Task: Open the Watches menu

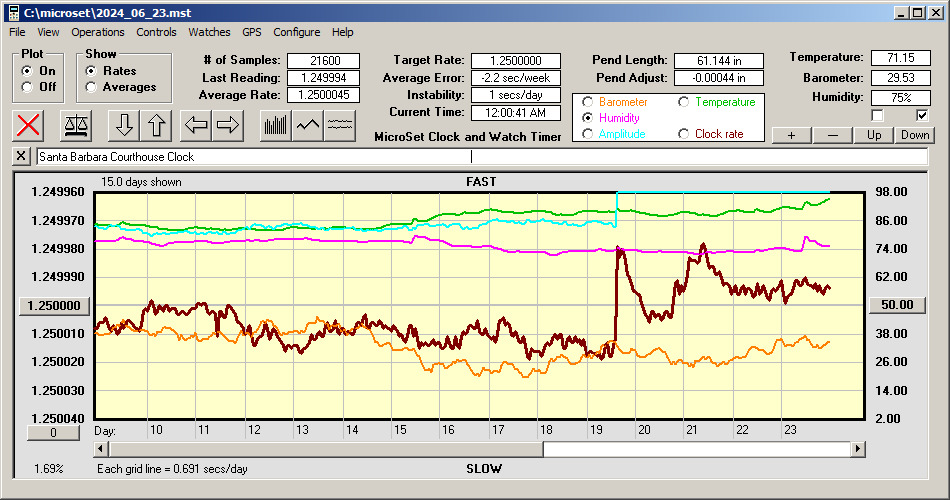Action: point(209,32)
